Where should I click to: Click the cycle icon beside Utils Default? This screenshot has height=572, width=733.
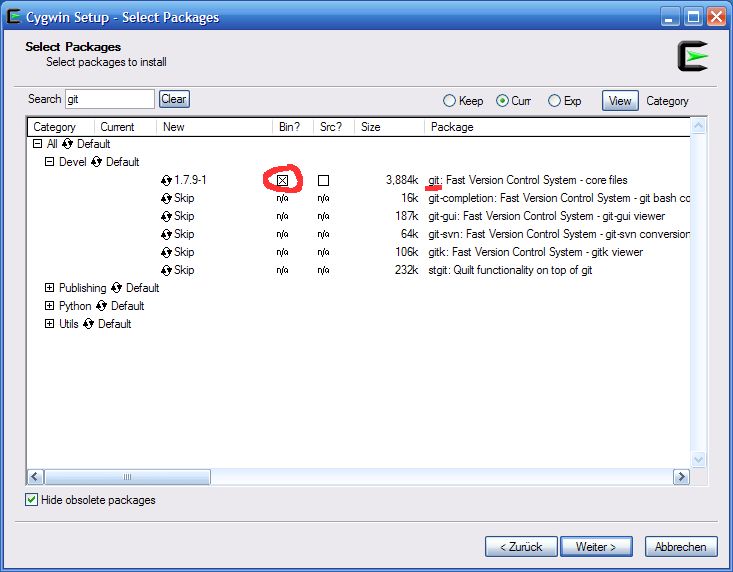click(88, 324)
